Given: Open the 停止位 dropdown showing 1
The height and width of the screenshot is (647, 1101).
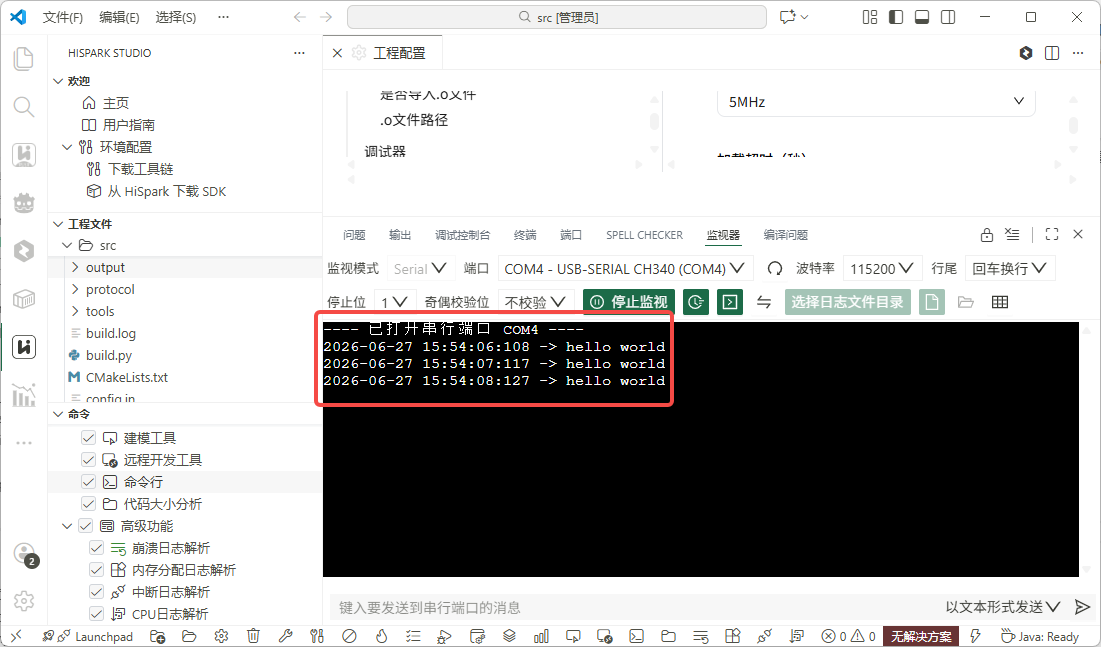Looking at the screenshot, I should coord(395,302).
